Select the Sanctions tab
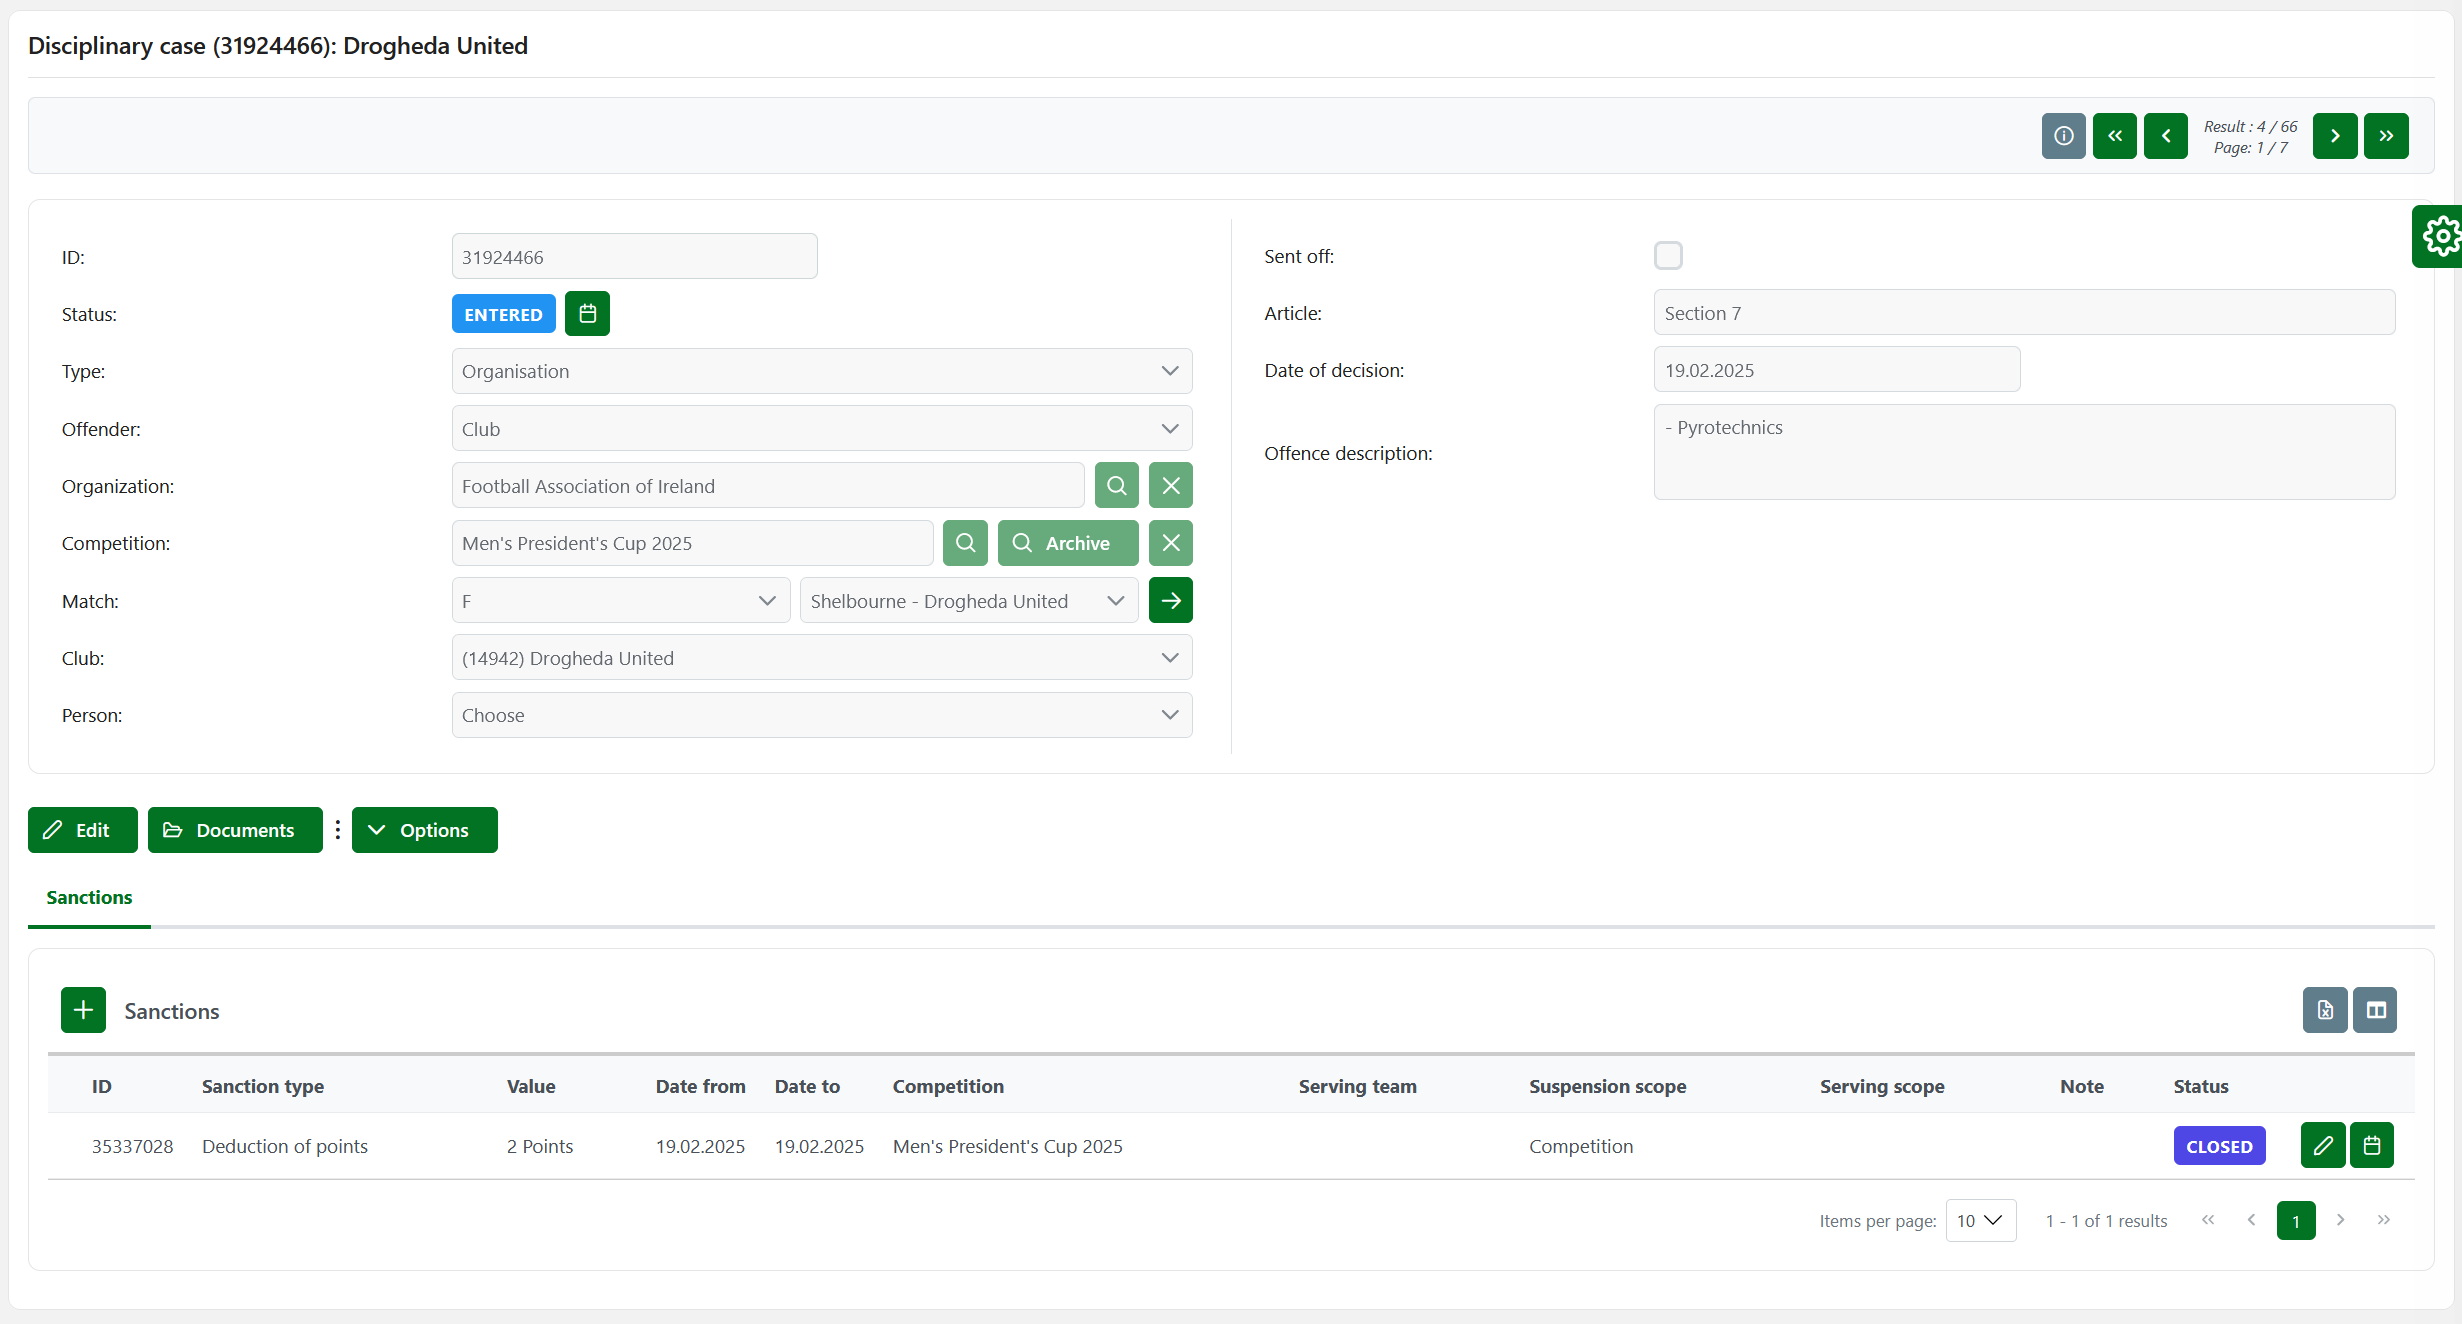 [x=89, y=898]
